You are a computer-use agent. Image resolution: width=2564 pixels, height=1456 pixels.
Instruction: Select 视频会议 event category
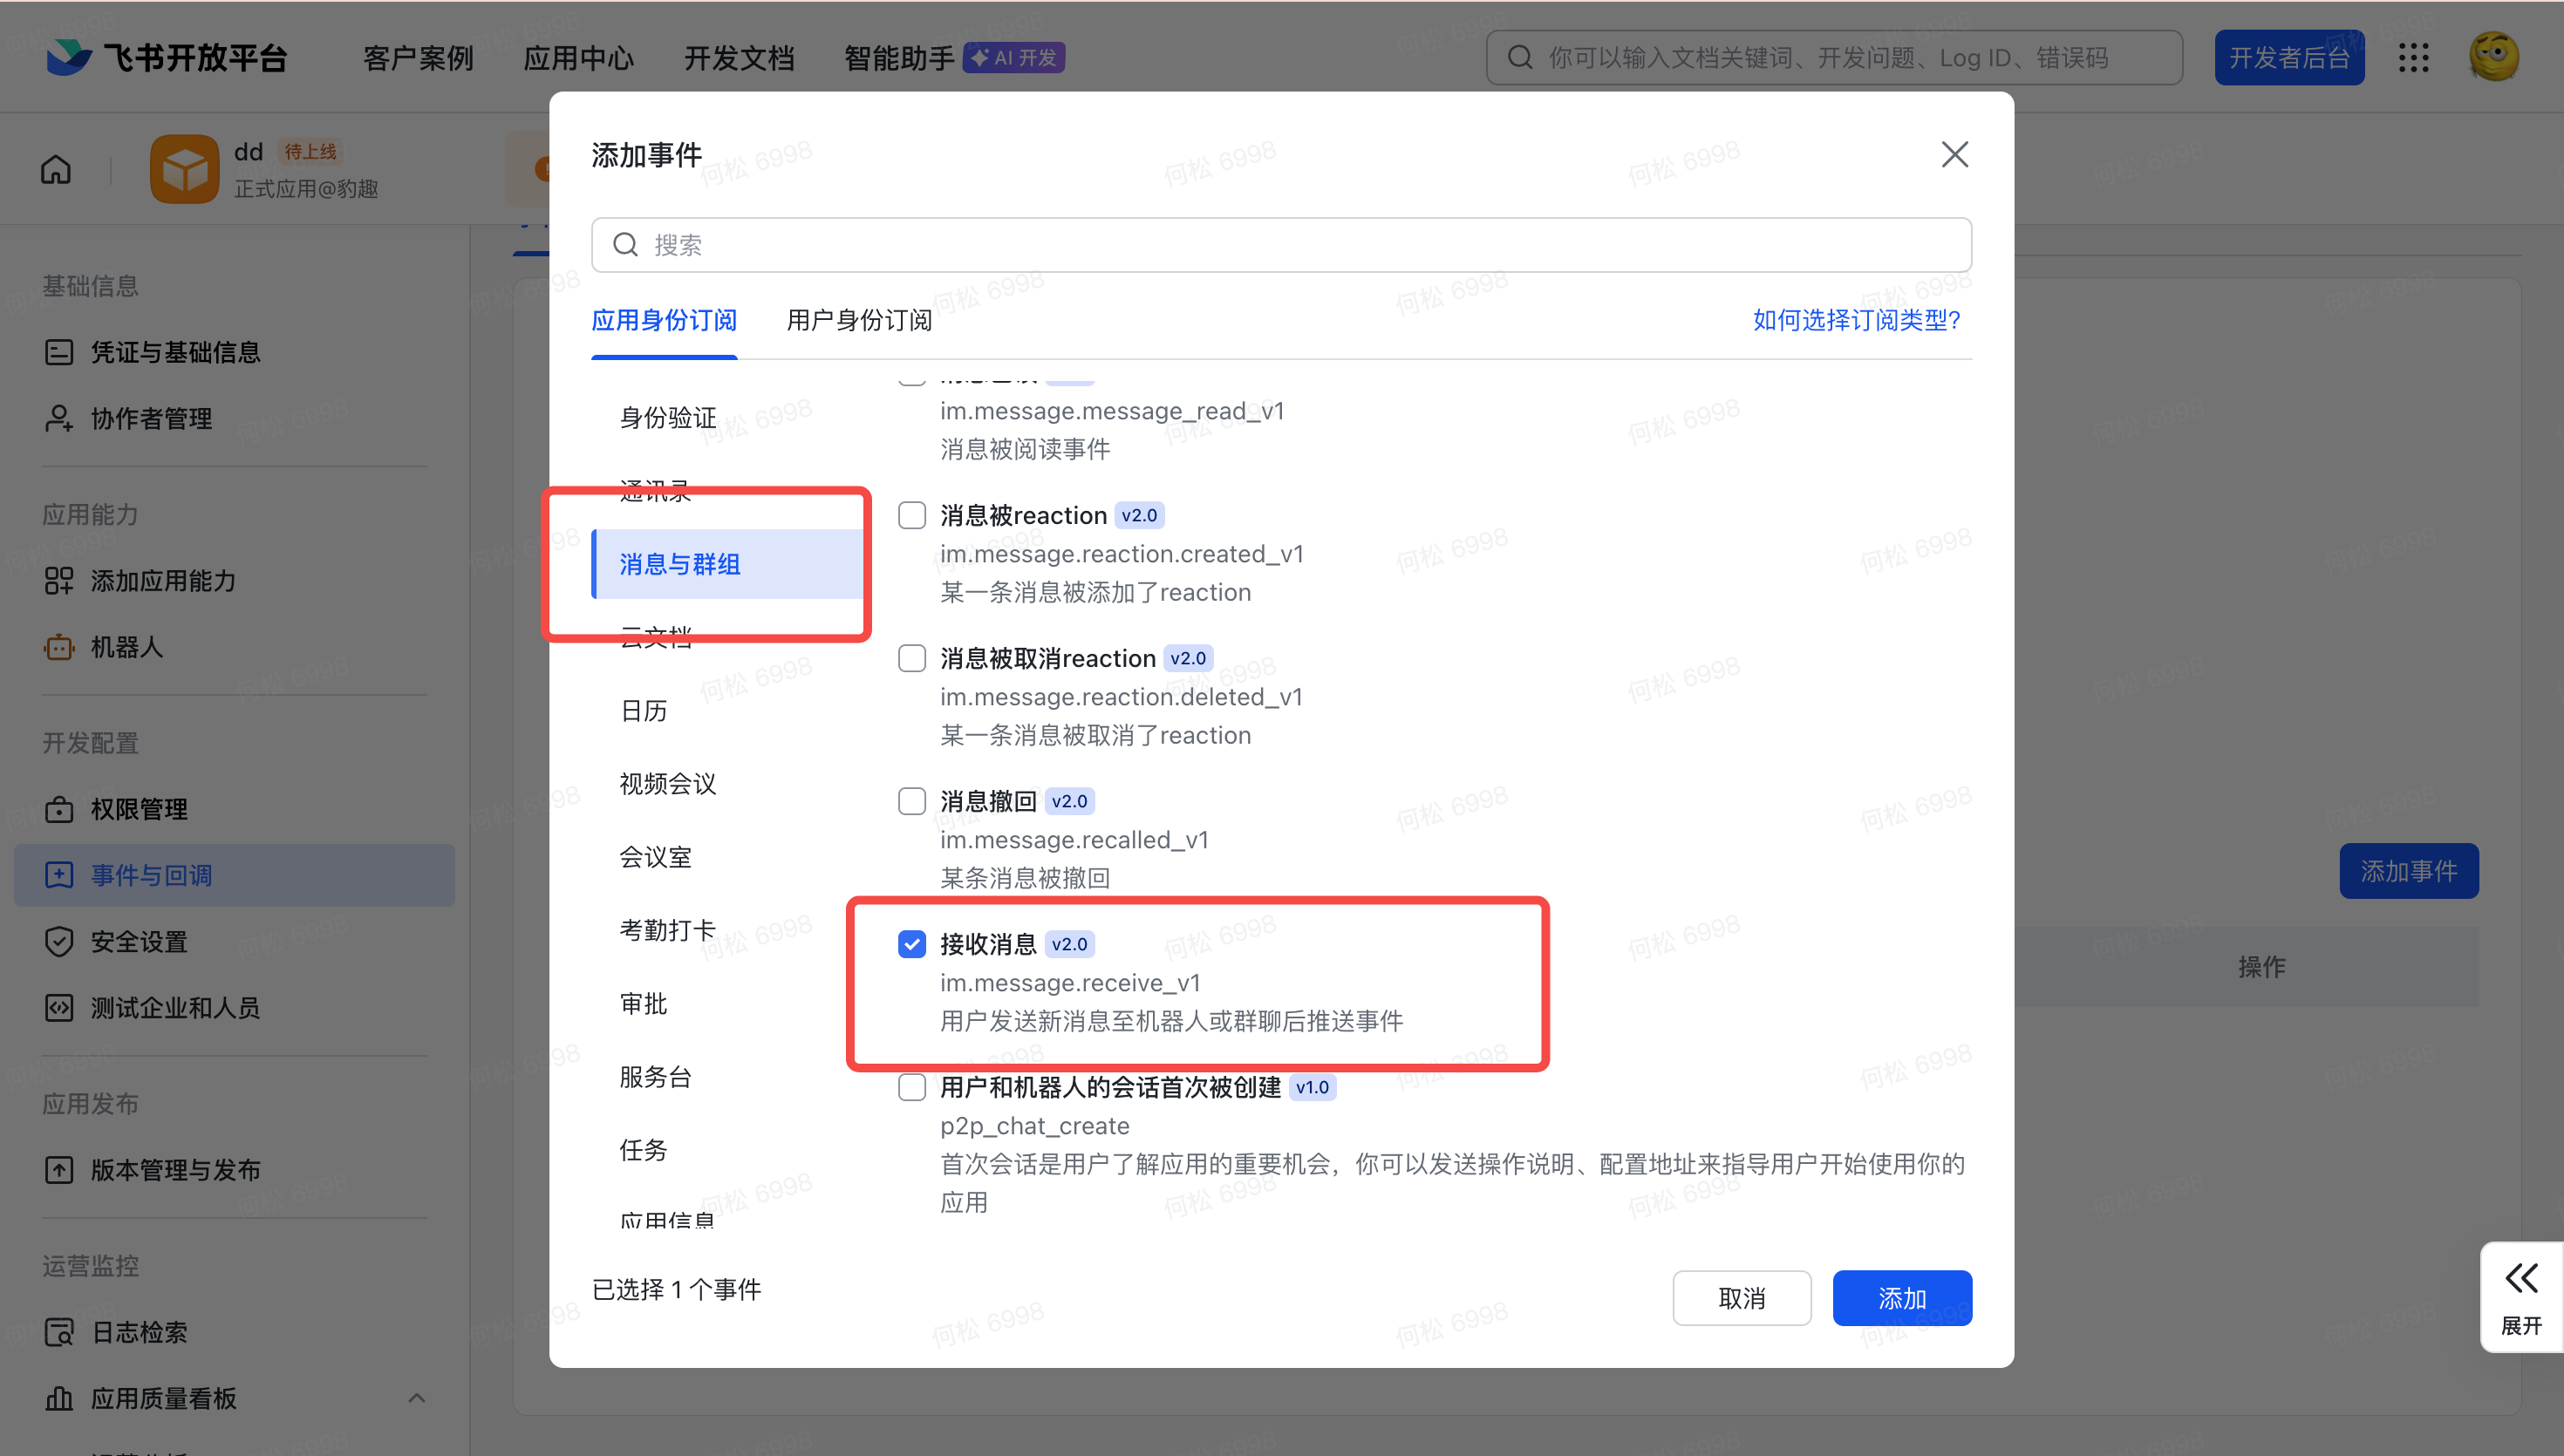coord(668,784)
